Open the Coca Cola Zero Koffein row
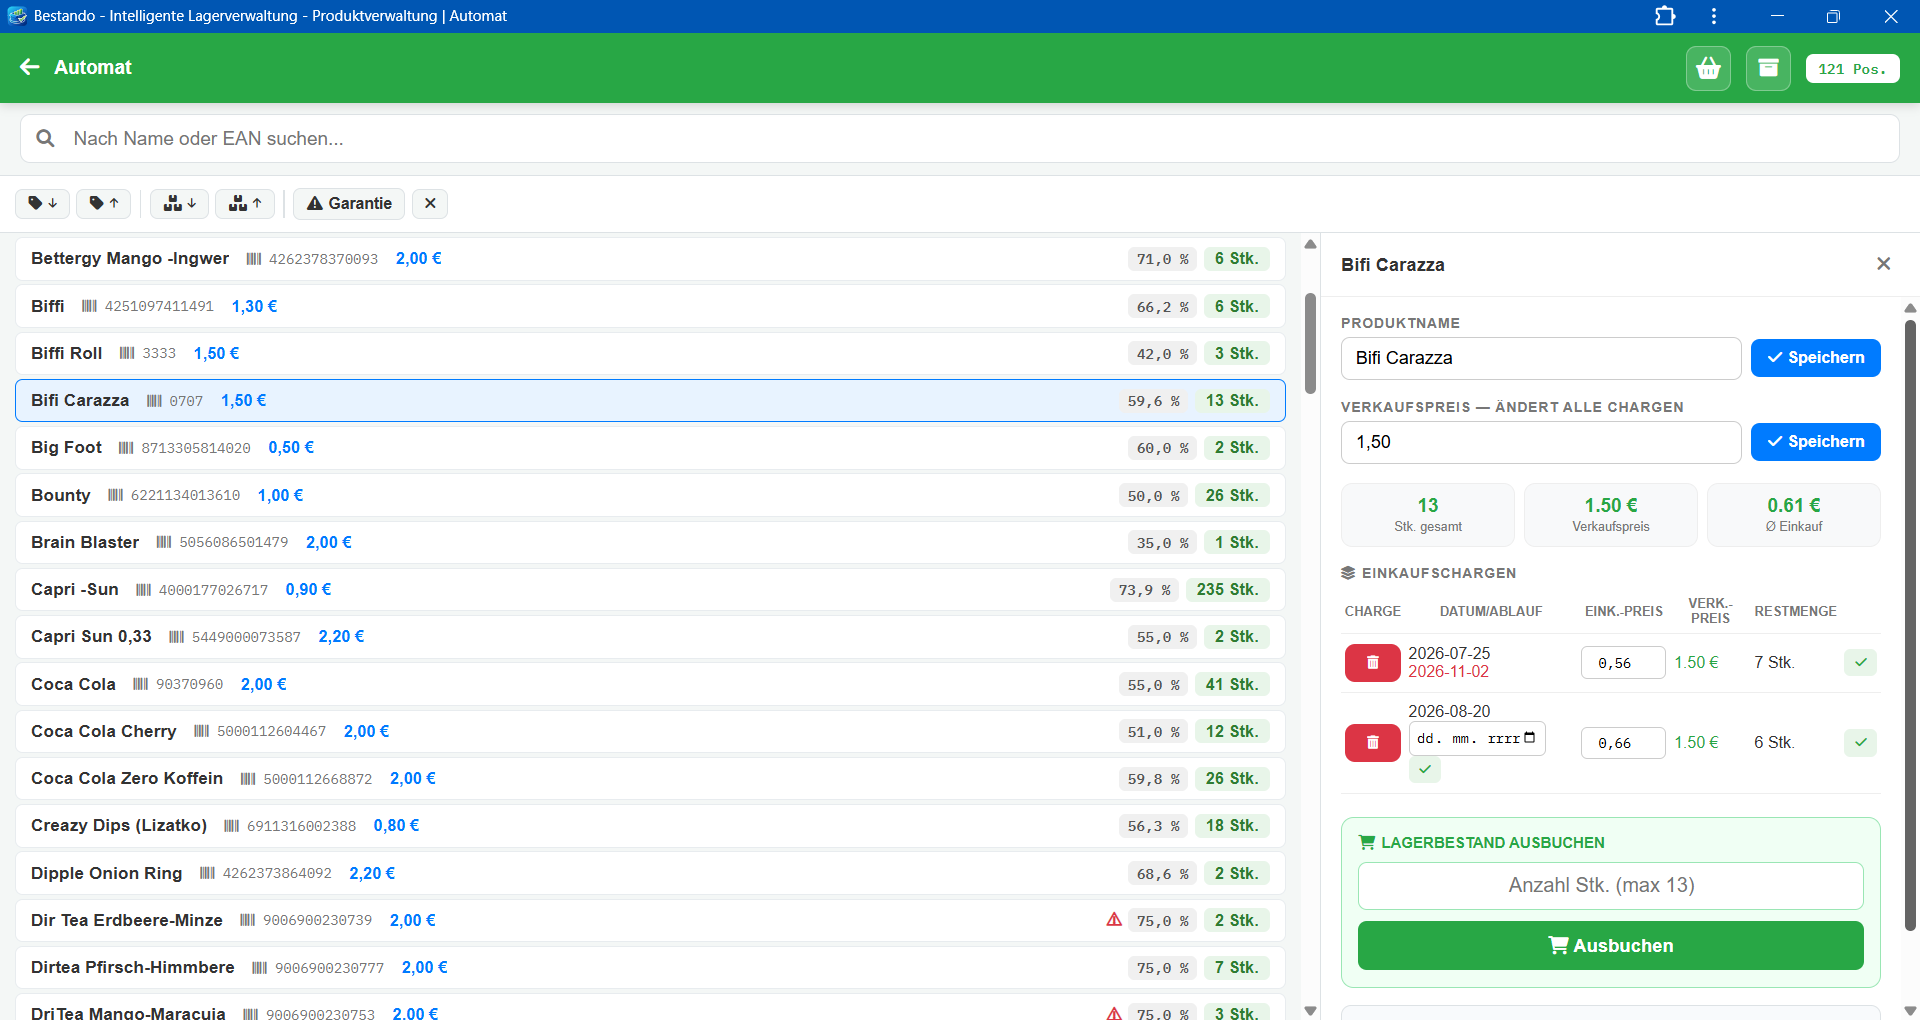Viewport: 1920px width, 1020px height. pos(650,778)
